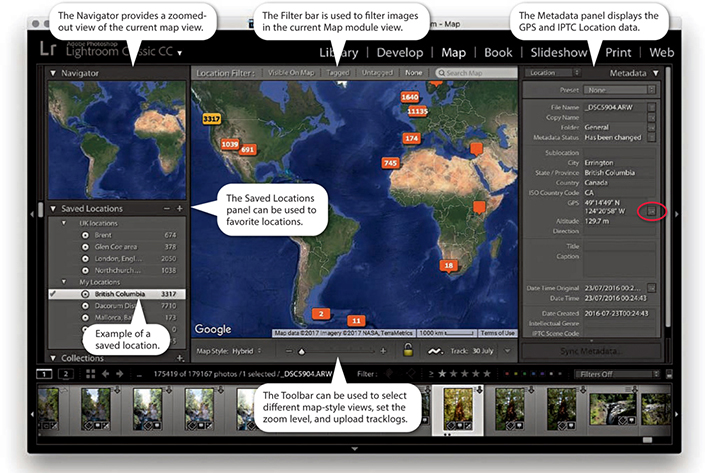Click the action button next to Folder General
The image size is (705, 473).
coord(651,128)
